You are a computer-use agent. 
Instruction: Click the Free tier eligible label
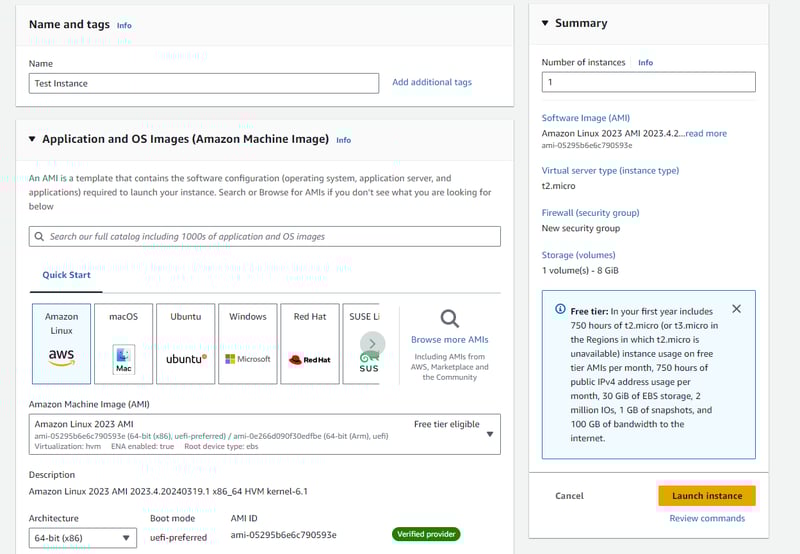446,424
